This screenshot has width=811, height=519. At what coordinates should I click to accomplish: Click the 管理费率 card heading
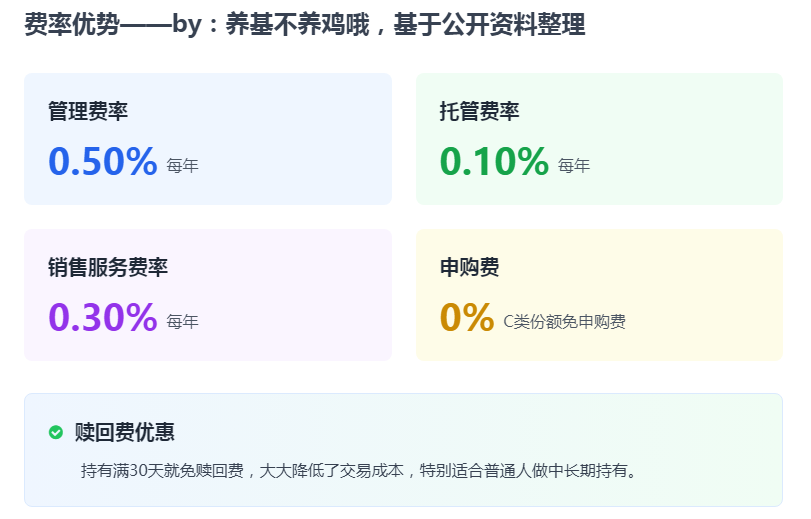point(88,111)
